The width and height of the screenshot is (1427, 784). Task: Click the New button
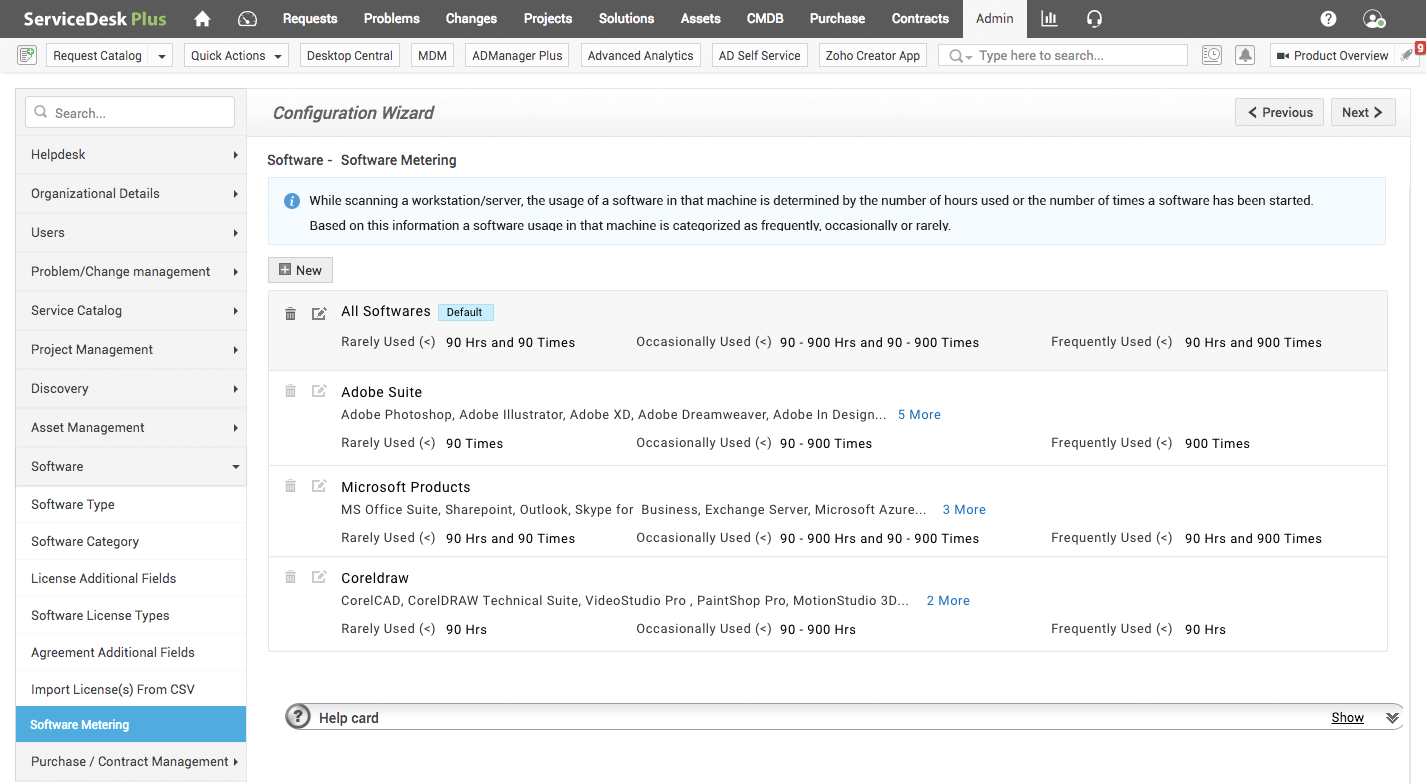(x=300, y=270)
